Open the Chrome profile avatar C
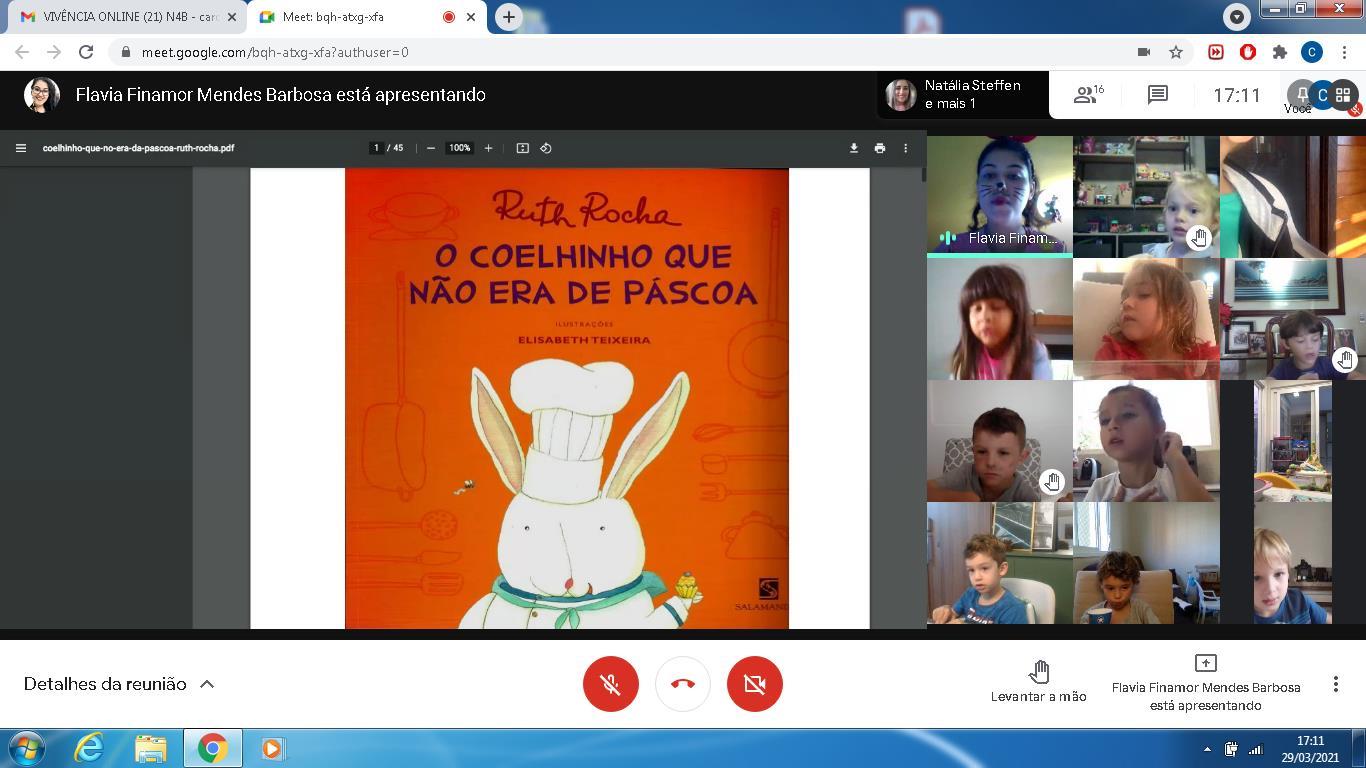 1312,52
